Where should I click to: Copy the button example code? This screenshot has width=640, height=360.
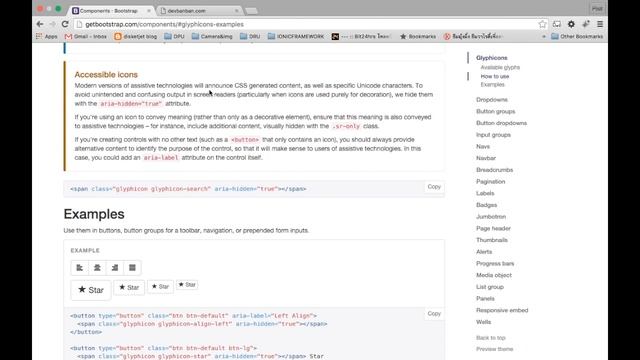tap(434, 313)
